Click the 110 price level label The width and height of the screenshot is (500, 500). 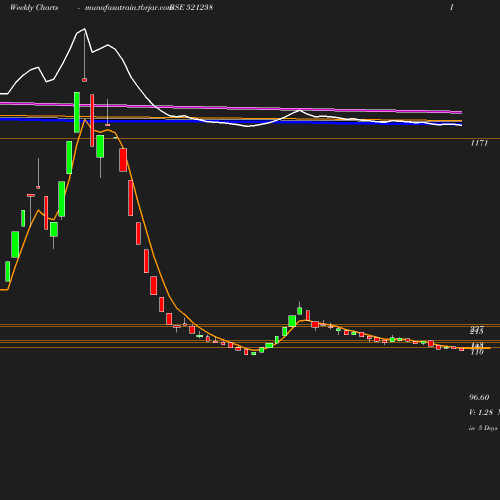pyautogui.click(x=477, y=352)
